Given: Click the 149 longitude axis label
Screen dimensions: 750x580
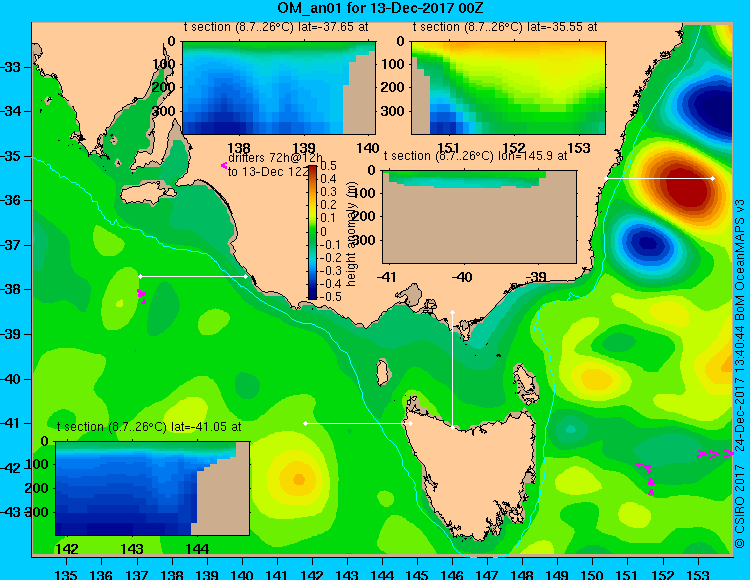Looking at the screenshot, I should (x=557, y=574).
